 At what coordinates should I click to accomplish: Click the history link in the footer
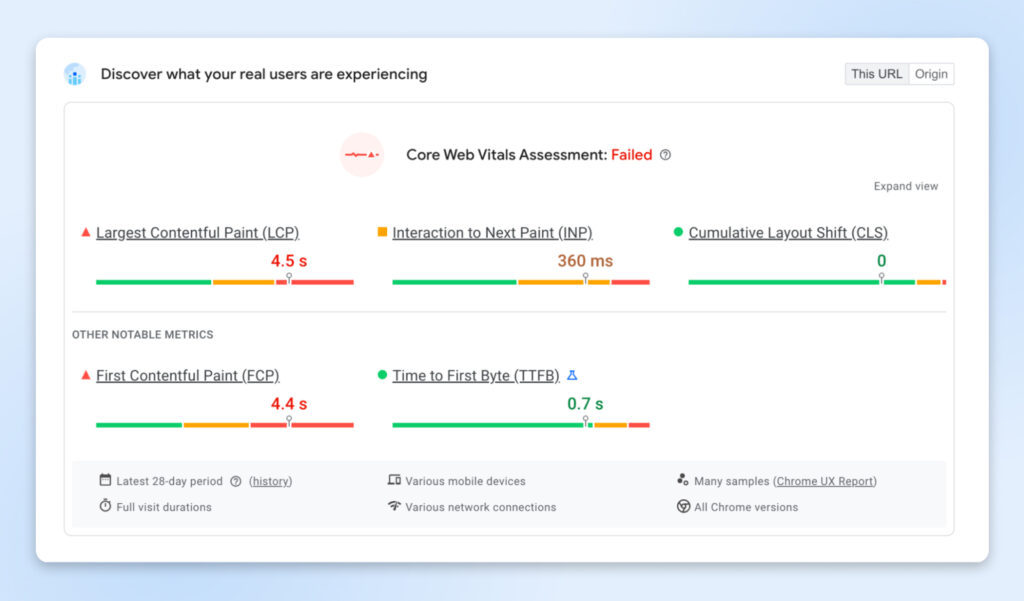tap(269, 481)
